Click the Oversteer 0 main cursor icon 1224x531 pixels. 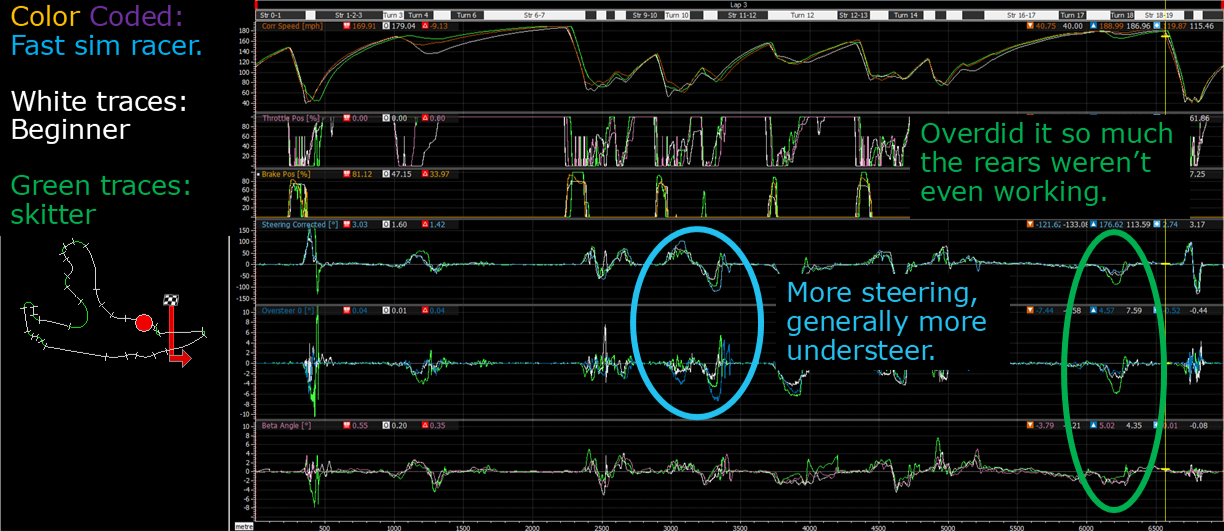point(346,311)
